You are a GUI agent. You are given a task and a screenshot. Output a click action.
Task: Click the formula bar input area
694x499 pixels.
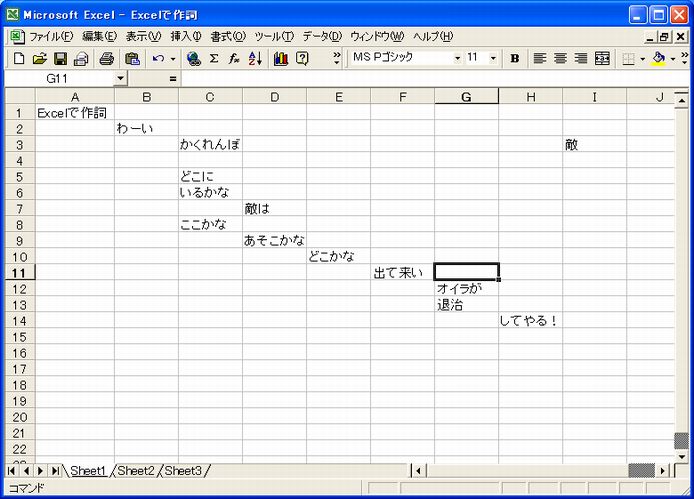pos(435,79)
